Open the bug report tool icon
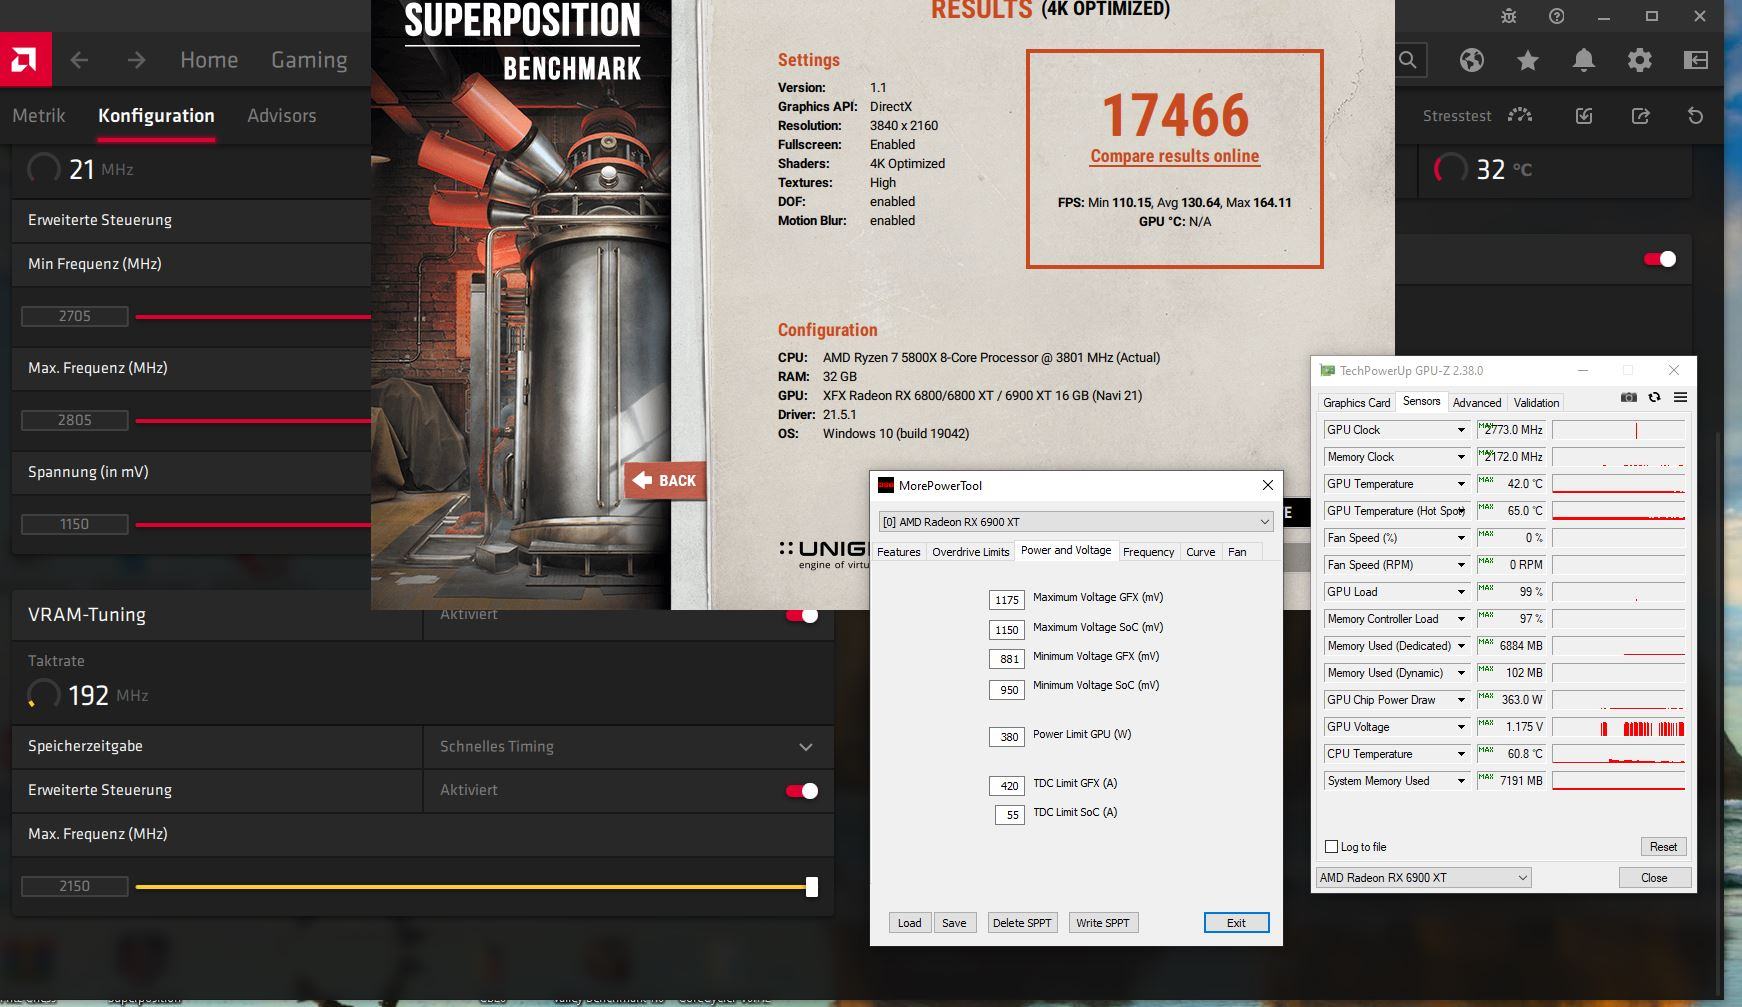This screenshot has width=1742, height=1007. coord(1509,16)
